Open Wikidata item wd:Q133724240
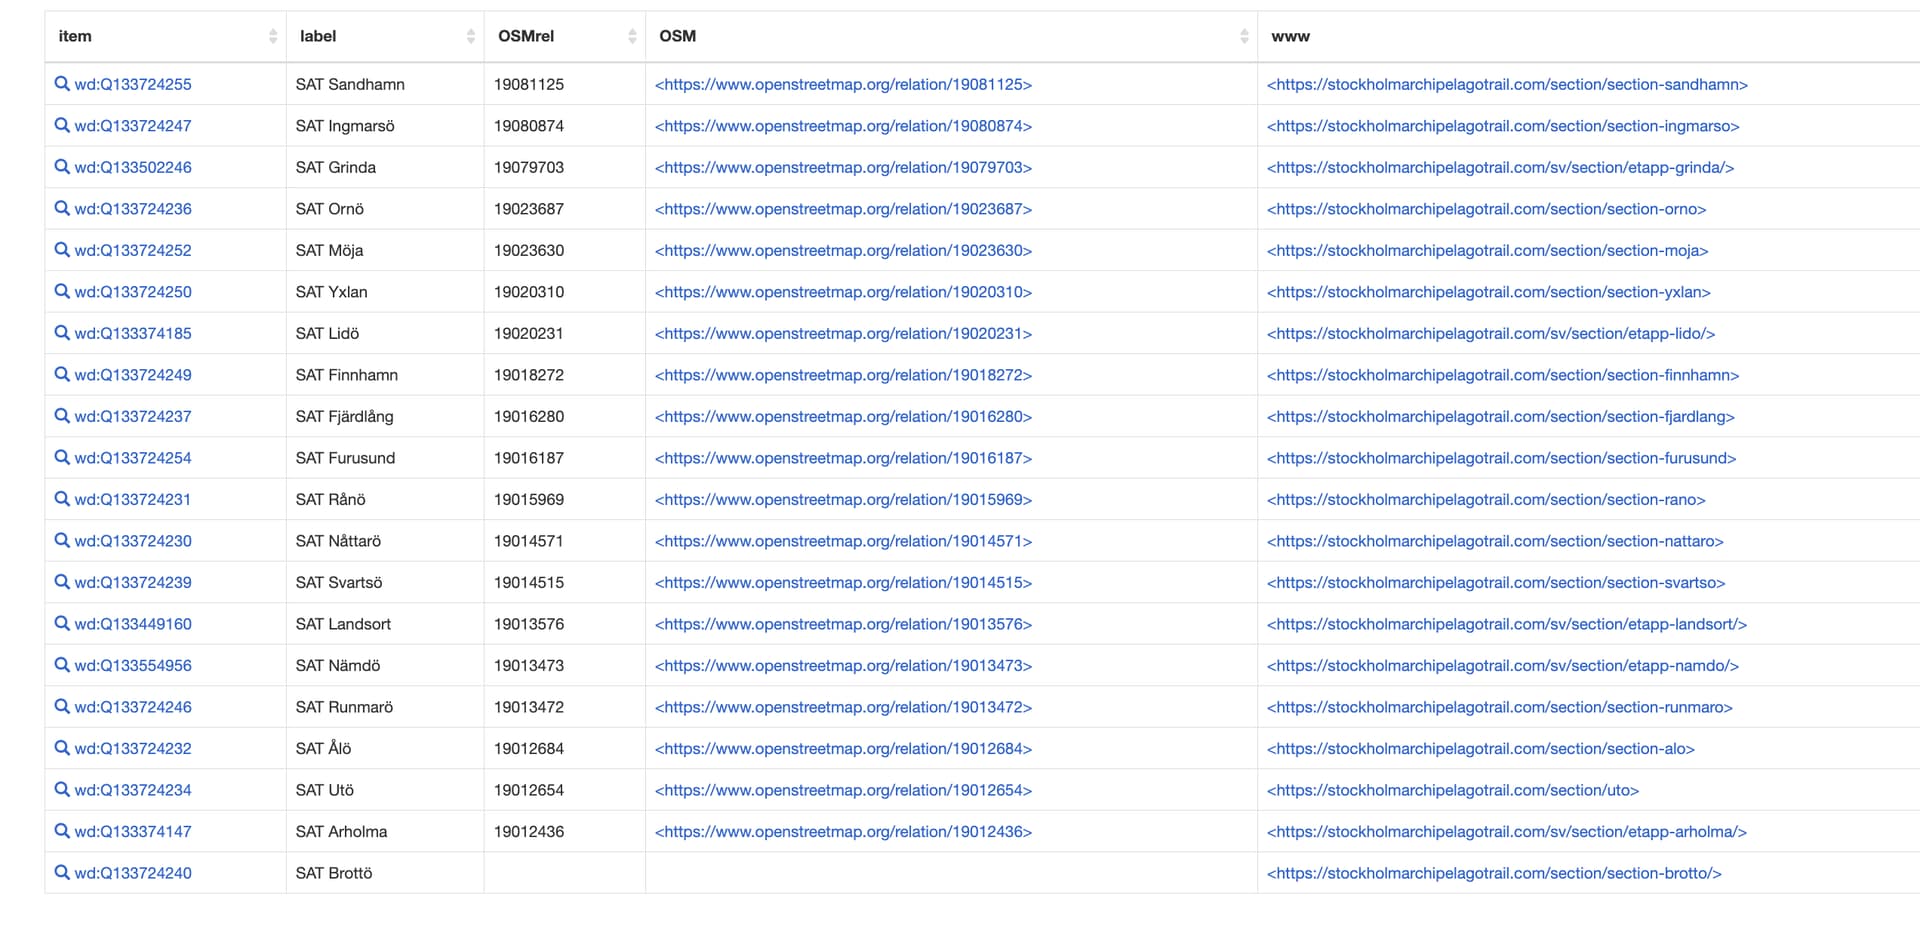The image size is (1920, 942). (133, 873)
